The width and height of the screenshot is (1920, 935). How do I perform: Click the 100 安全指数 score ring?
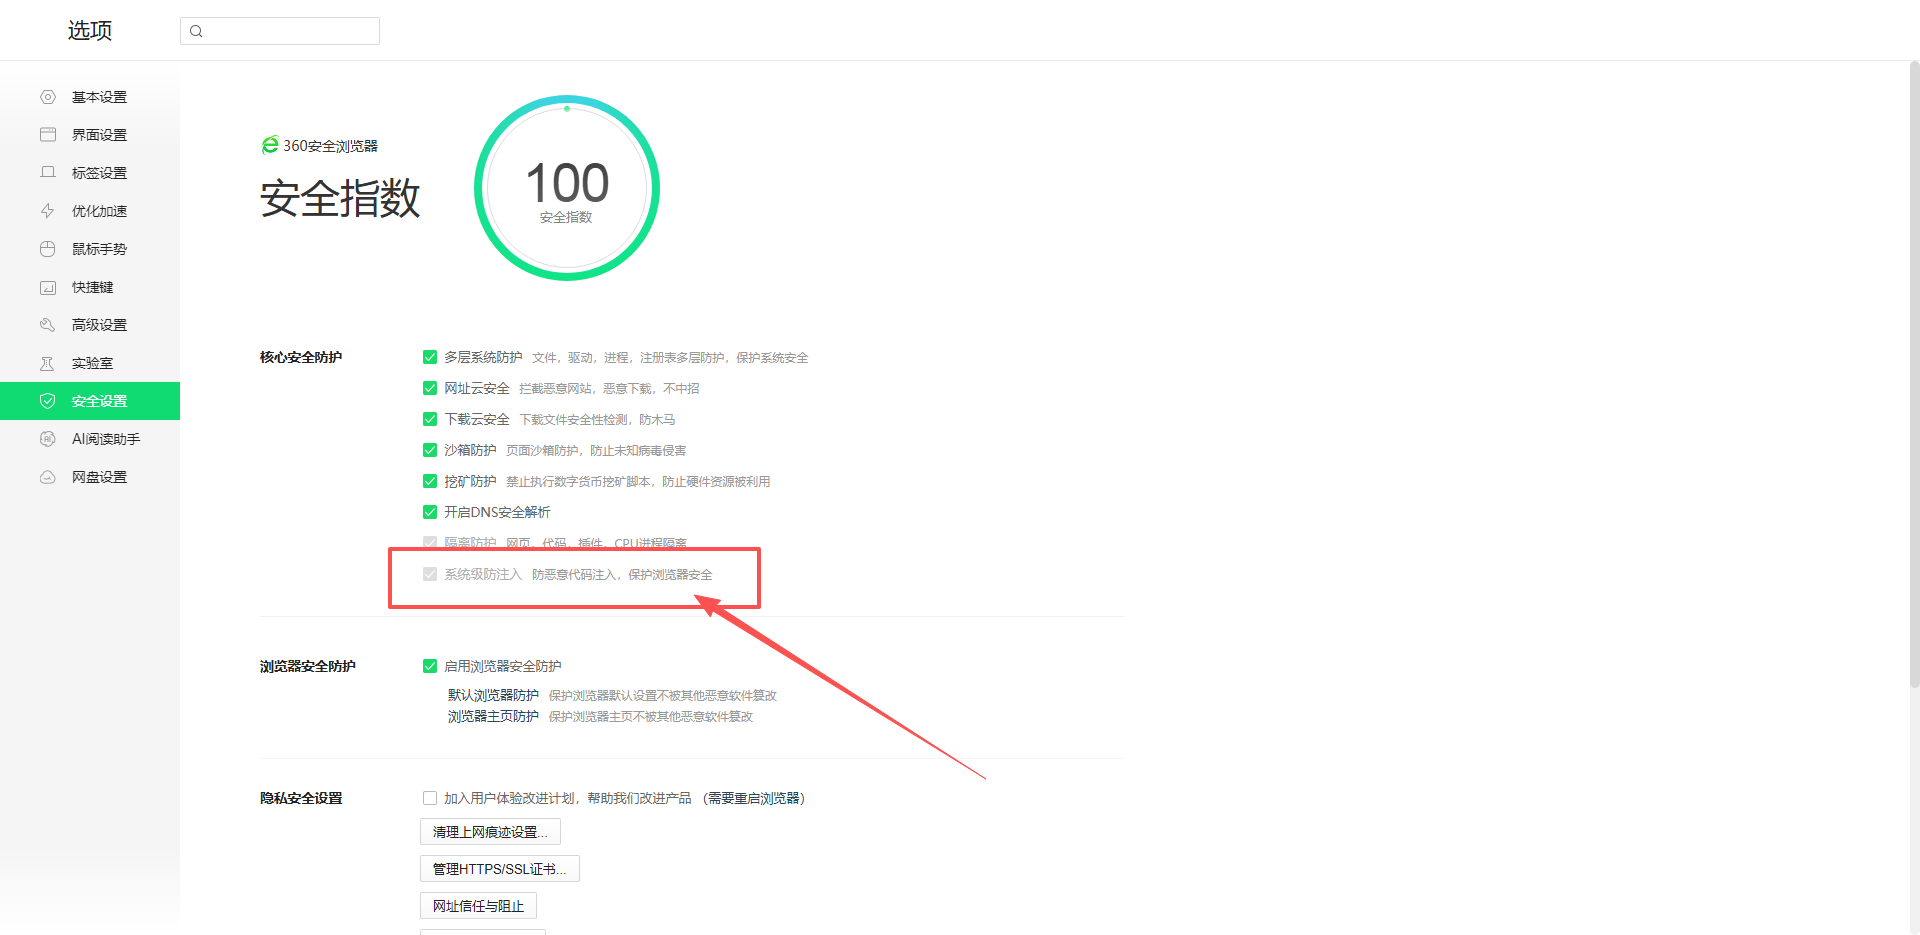[567, 188]
